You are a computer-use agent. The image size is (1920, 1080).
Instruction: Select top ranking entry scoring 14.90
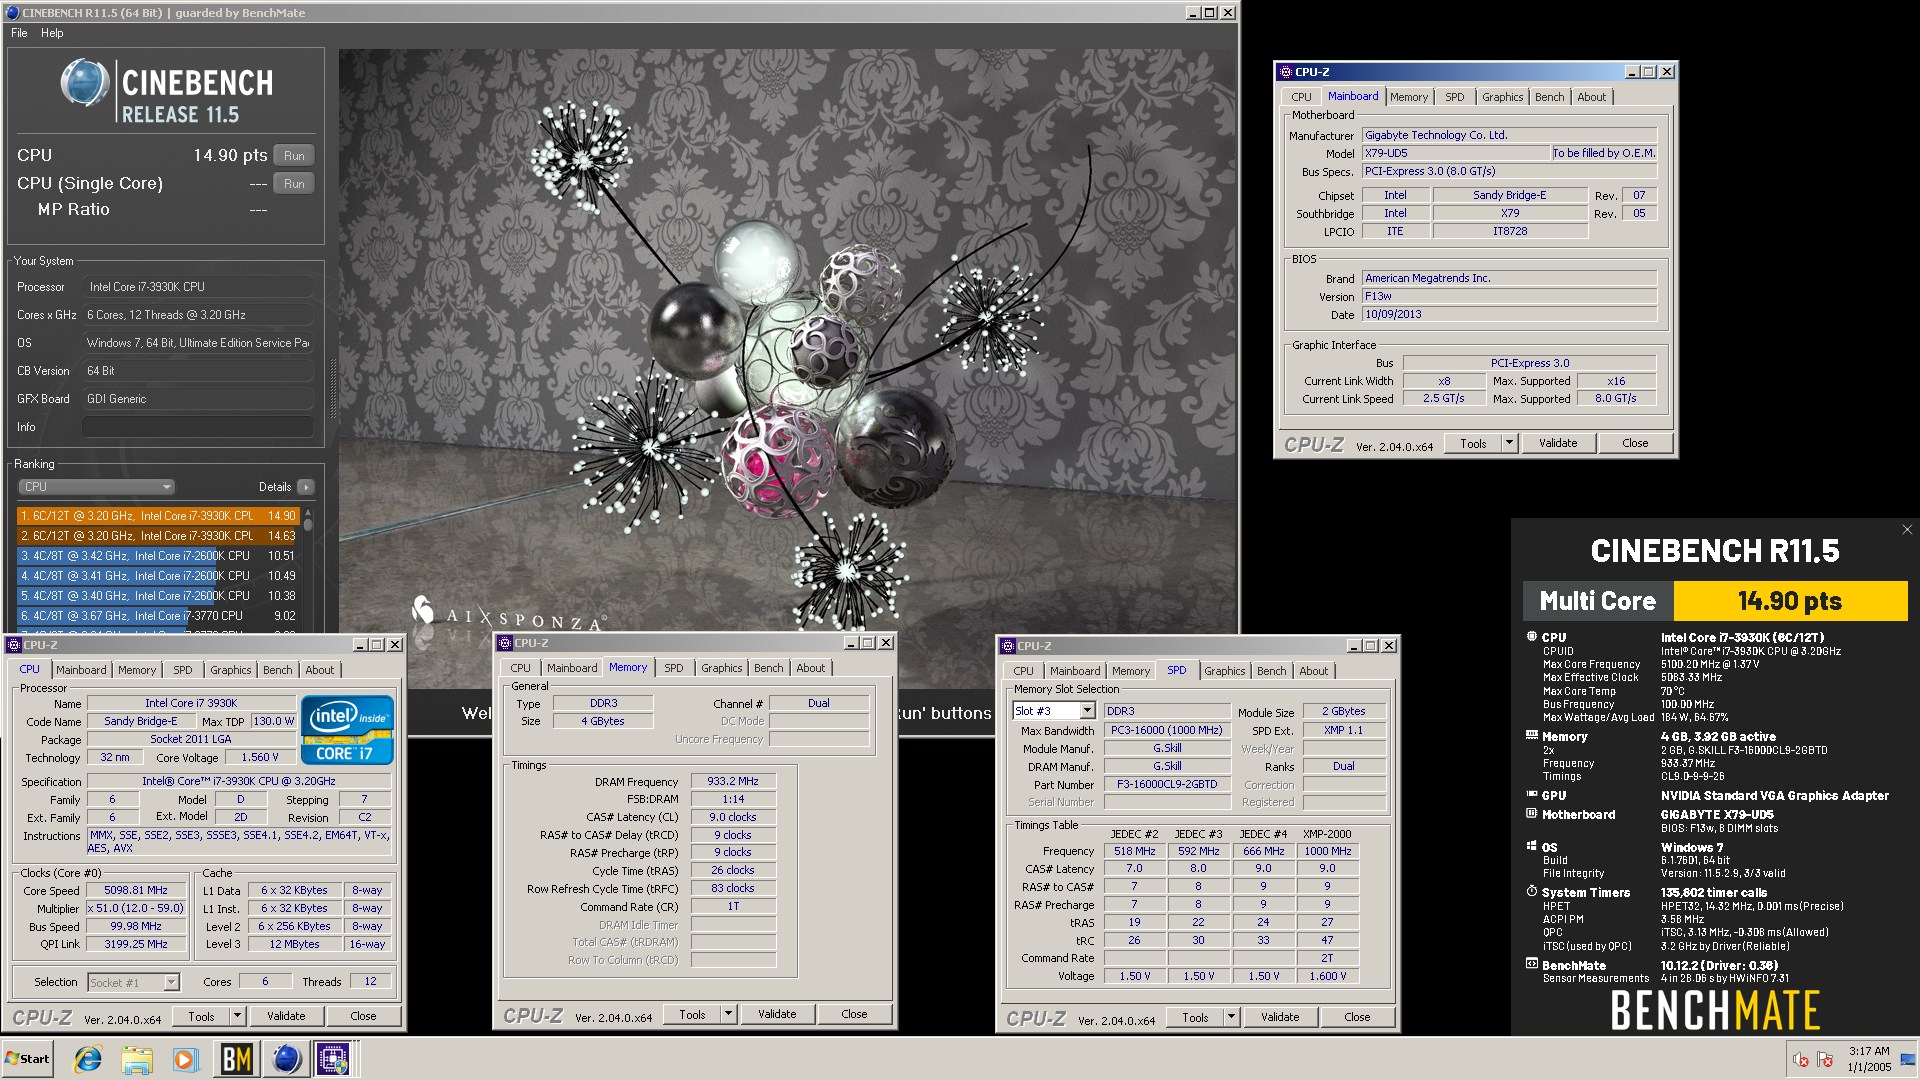pos(158,516)
